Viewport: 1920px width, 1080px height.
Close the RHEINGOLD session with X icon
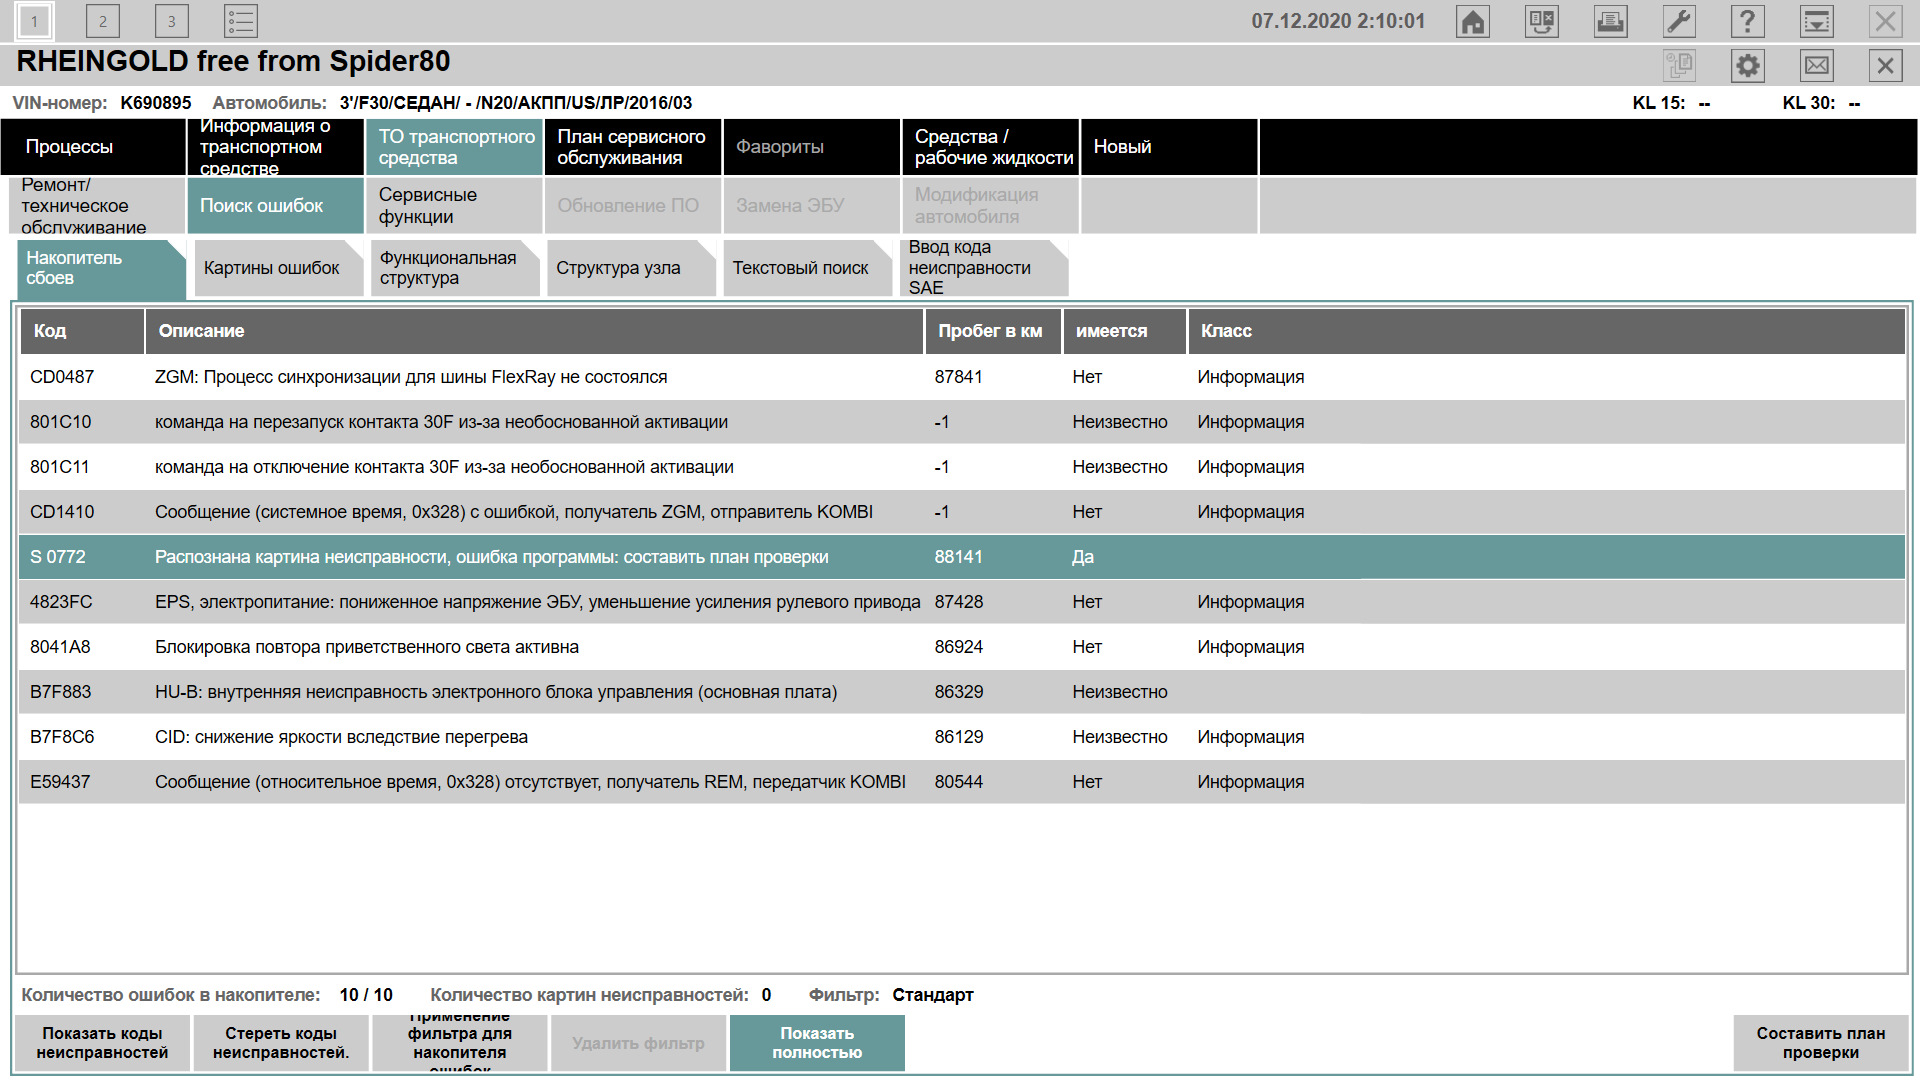[x=1885, y=66]
